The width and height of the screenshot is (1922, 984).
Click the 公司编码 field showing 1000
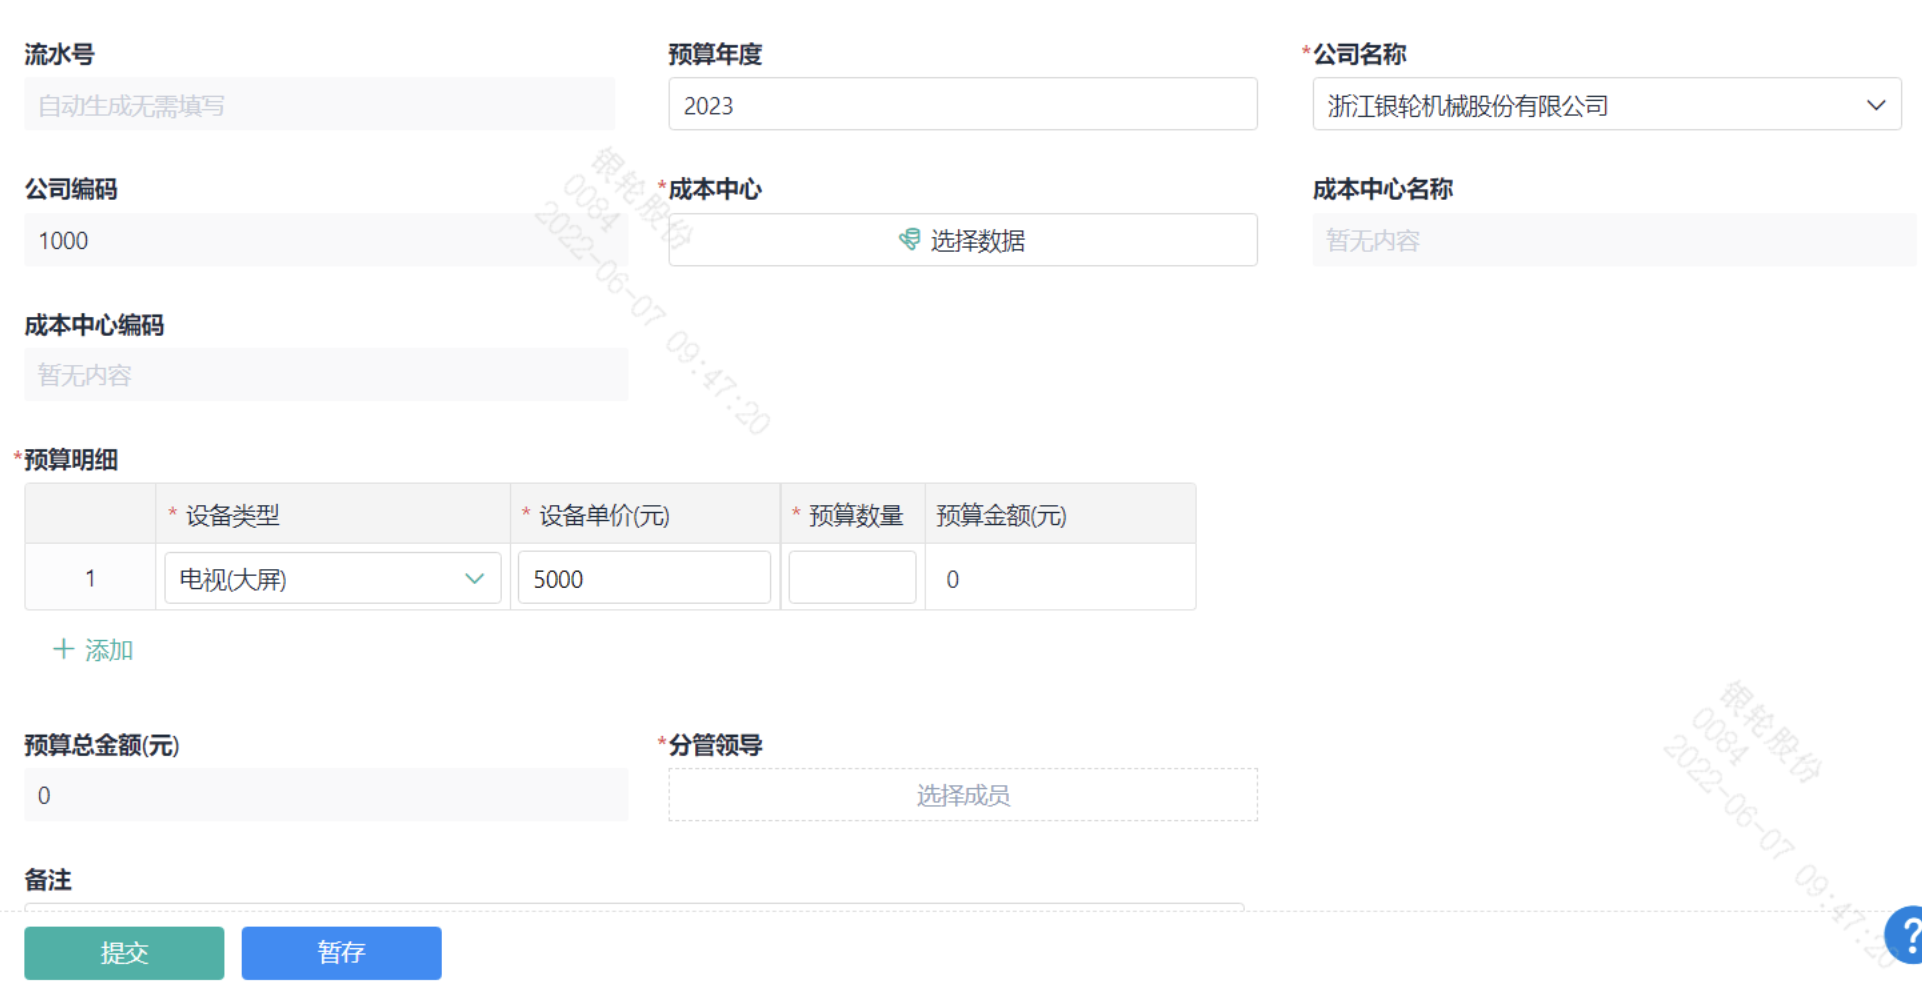coord(325,240)
